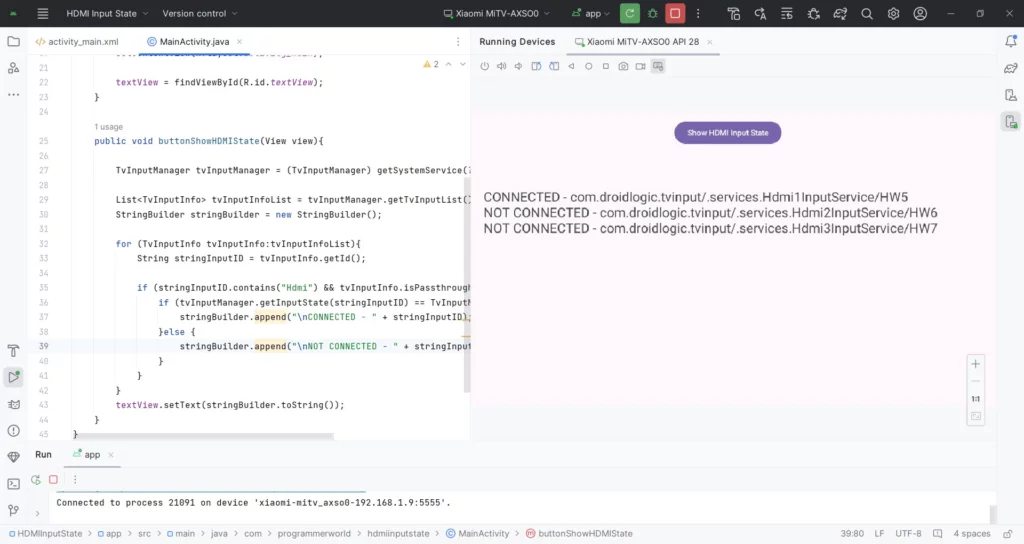This screenshot has width=1024, height=544.
Task: Close Xiaomi MiTV device tab
Action: tap(709, 42)
